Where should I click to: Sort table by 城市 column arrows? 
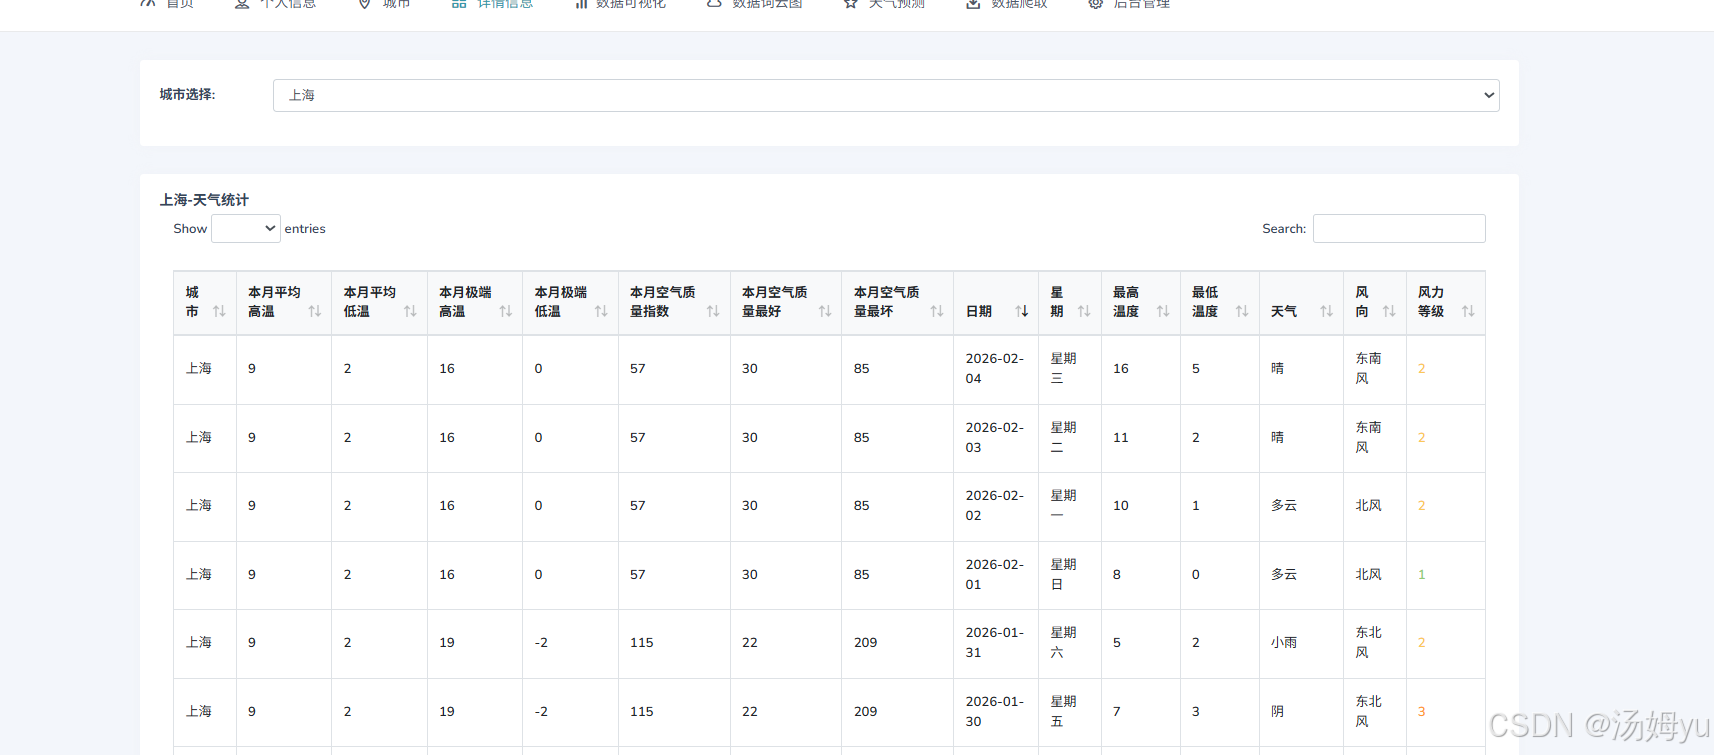click(x=219, y=311)
